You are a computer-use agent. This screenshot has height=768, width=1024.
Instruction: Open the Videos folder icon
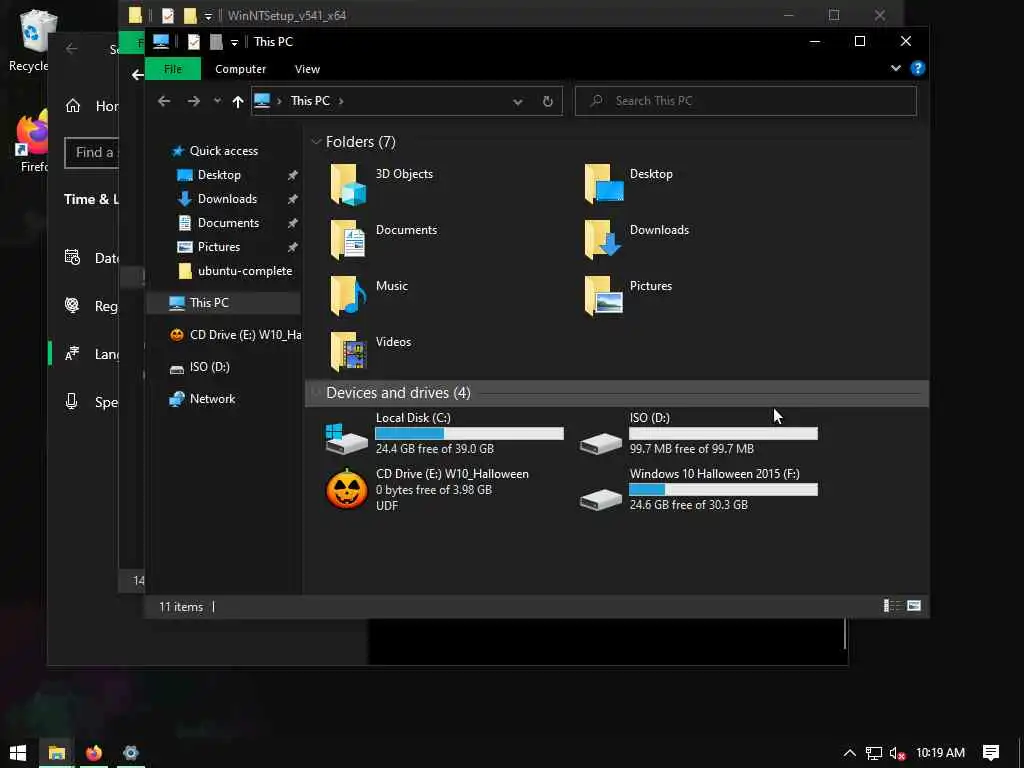[x=348, y=352]
